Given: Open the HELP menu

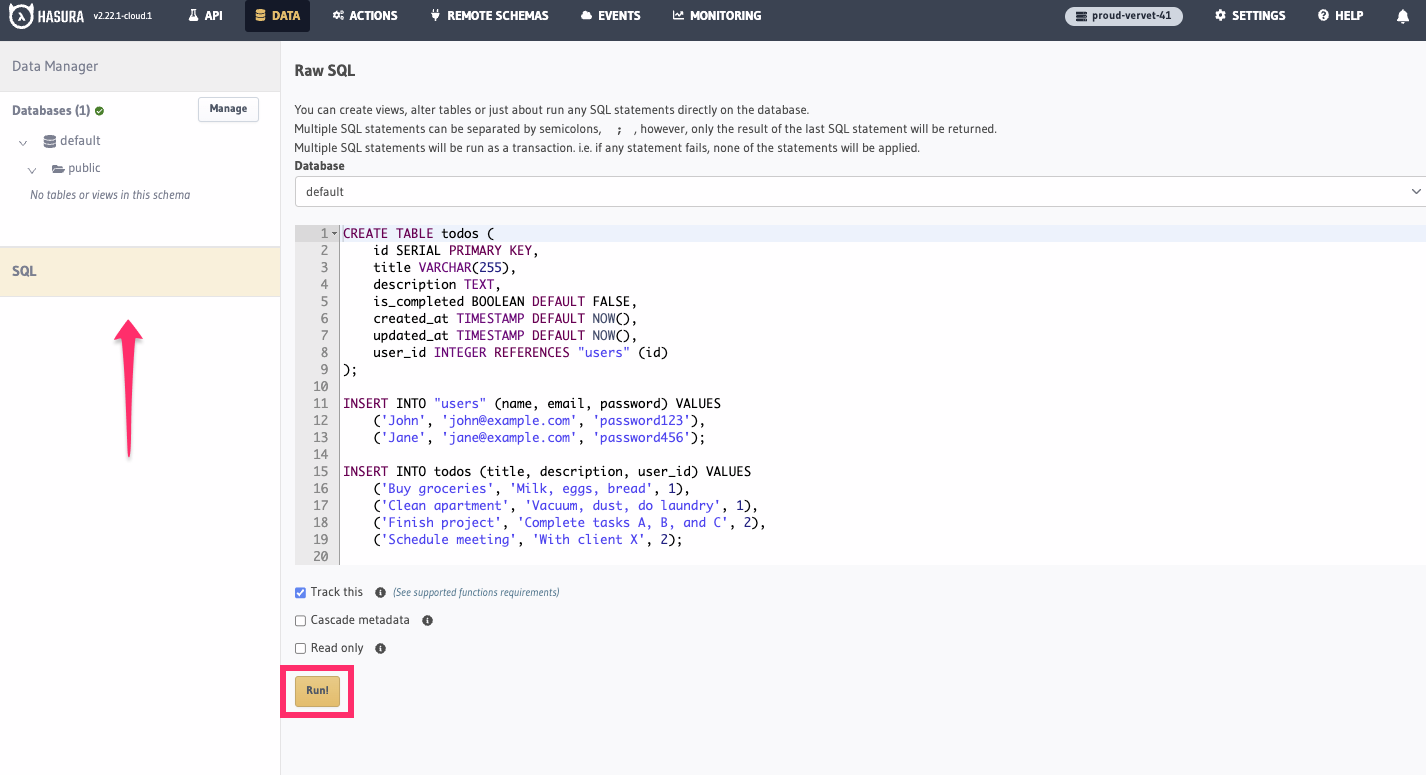Looking at the screenshot, I should pos(1339,15).
